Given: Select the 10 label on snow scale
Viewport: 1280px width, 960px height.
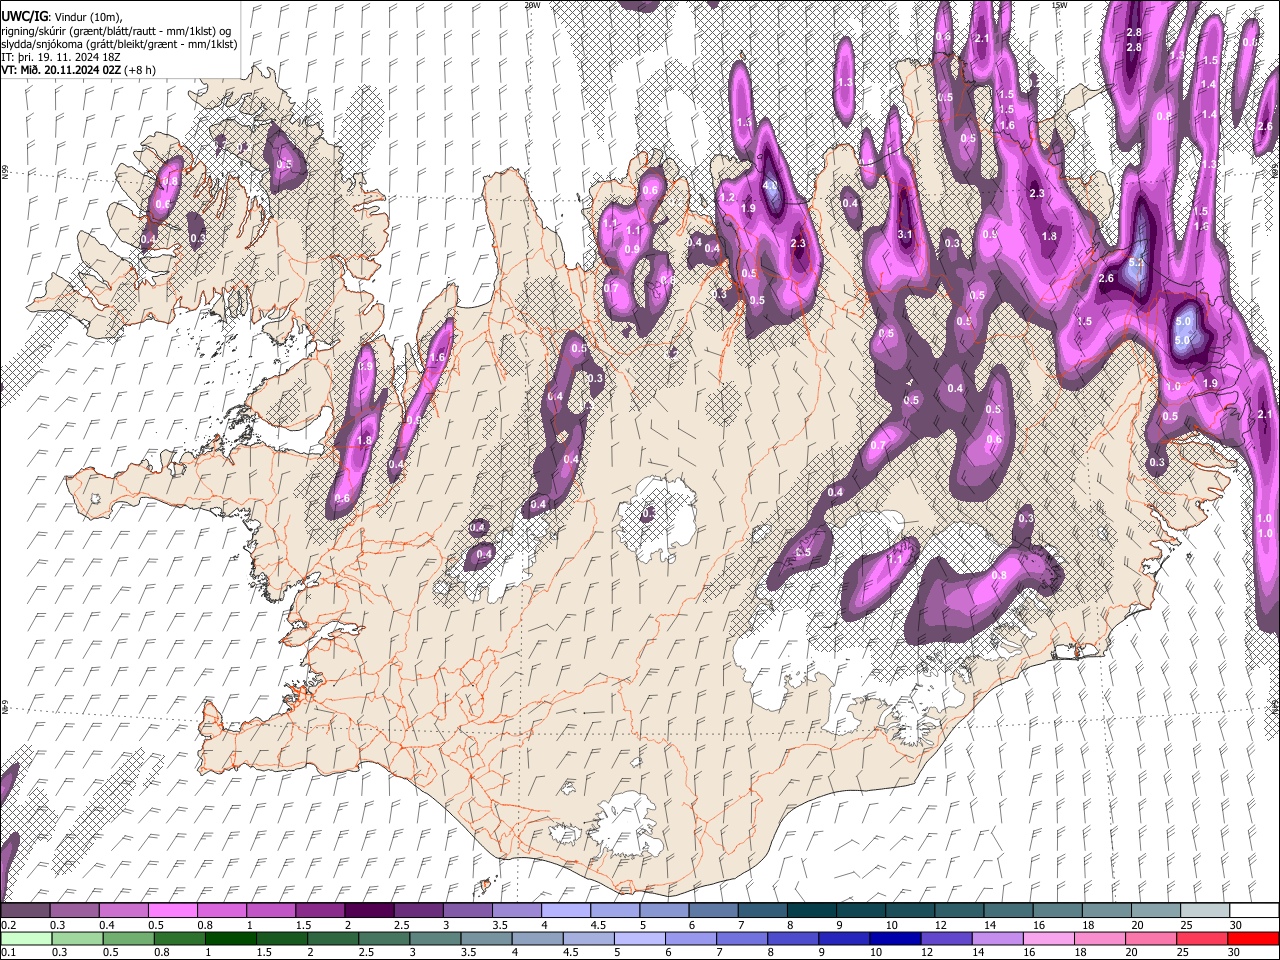Looking at the screenshot, I should [891, 925].
